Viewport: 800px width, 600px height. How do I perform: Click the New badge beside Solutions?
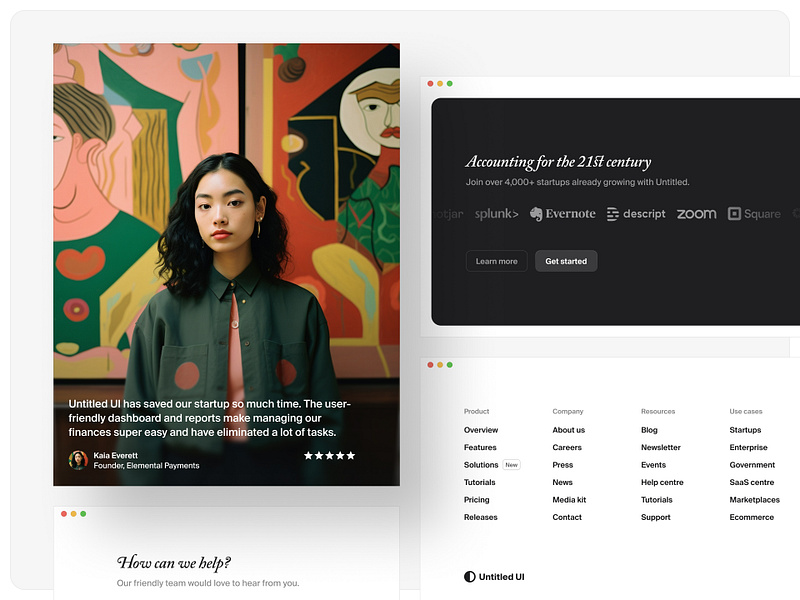coord(511,465)
